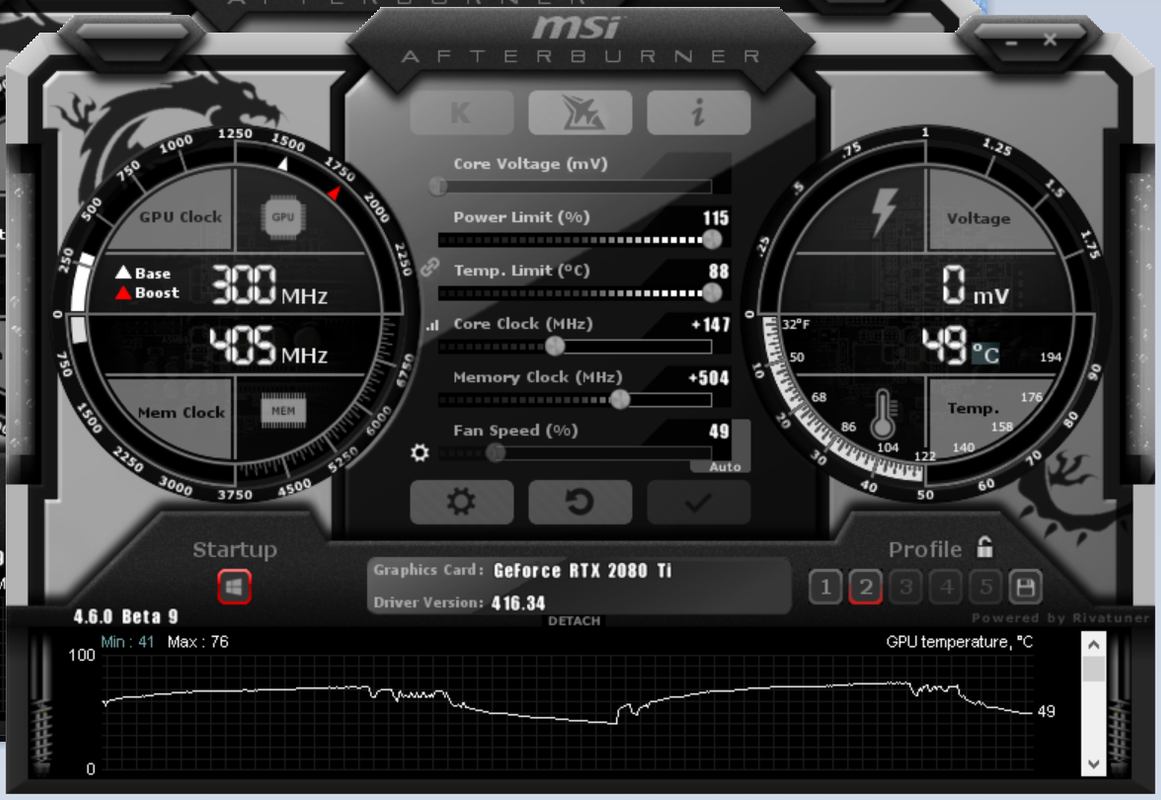Screen dimensions: 1161x800
Task: Launch the OC Scanner jet icon
Action: coord(580,113)
